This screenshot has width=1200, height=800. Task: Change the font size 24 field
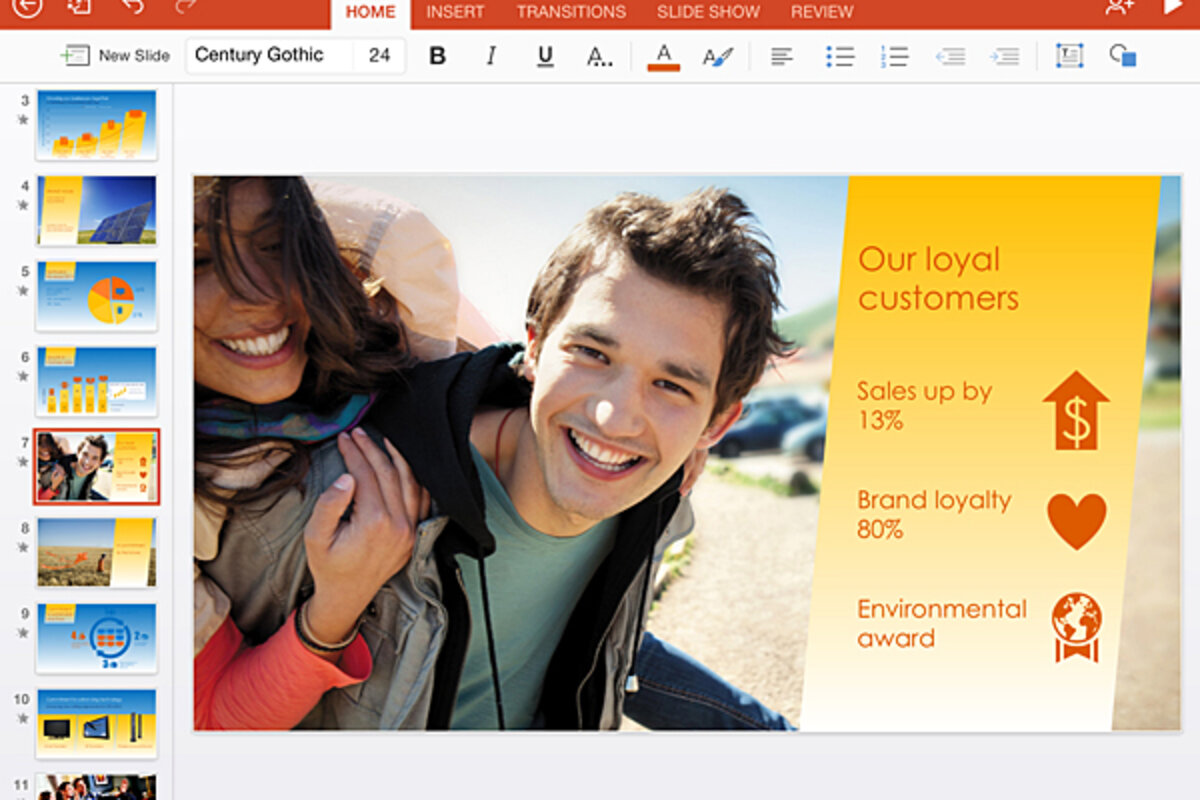tap(379, 56)
